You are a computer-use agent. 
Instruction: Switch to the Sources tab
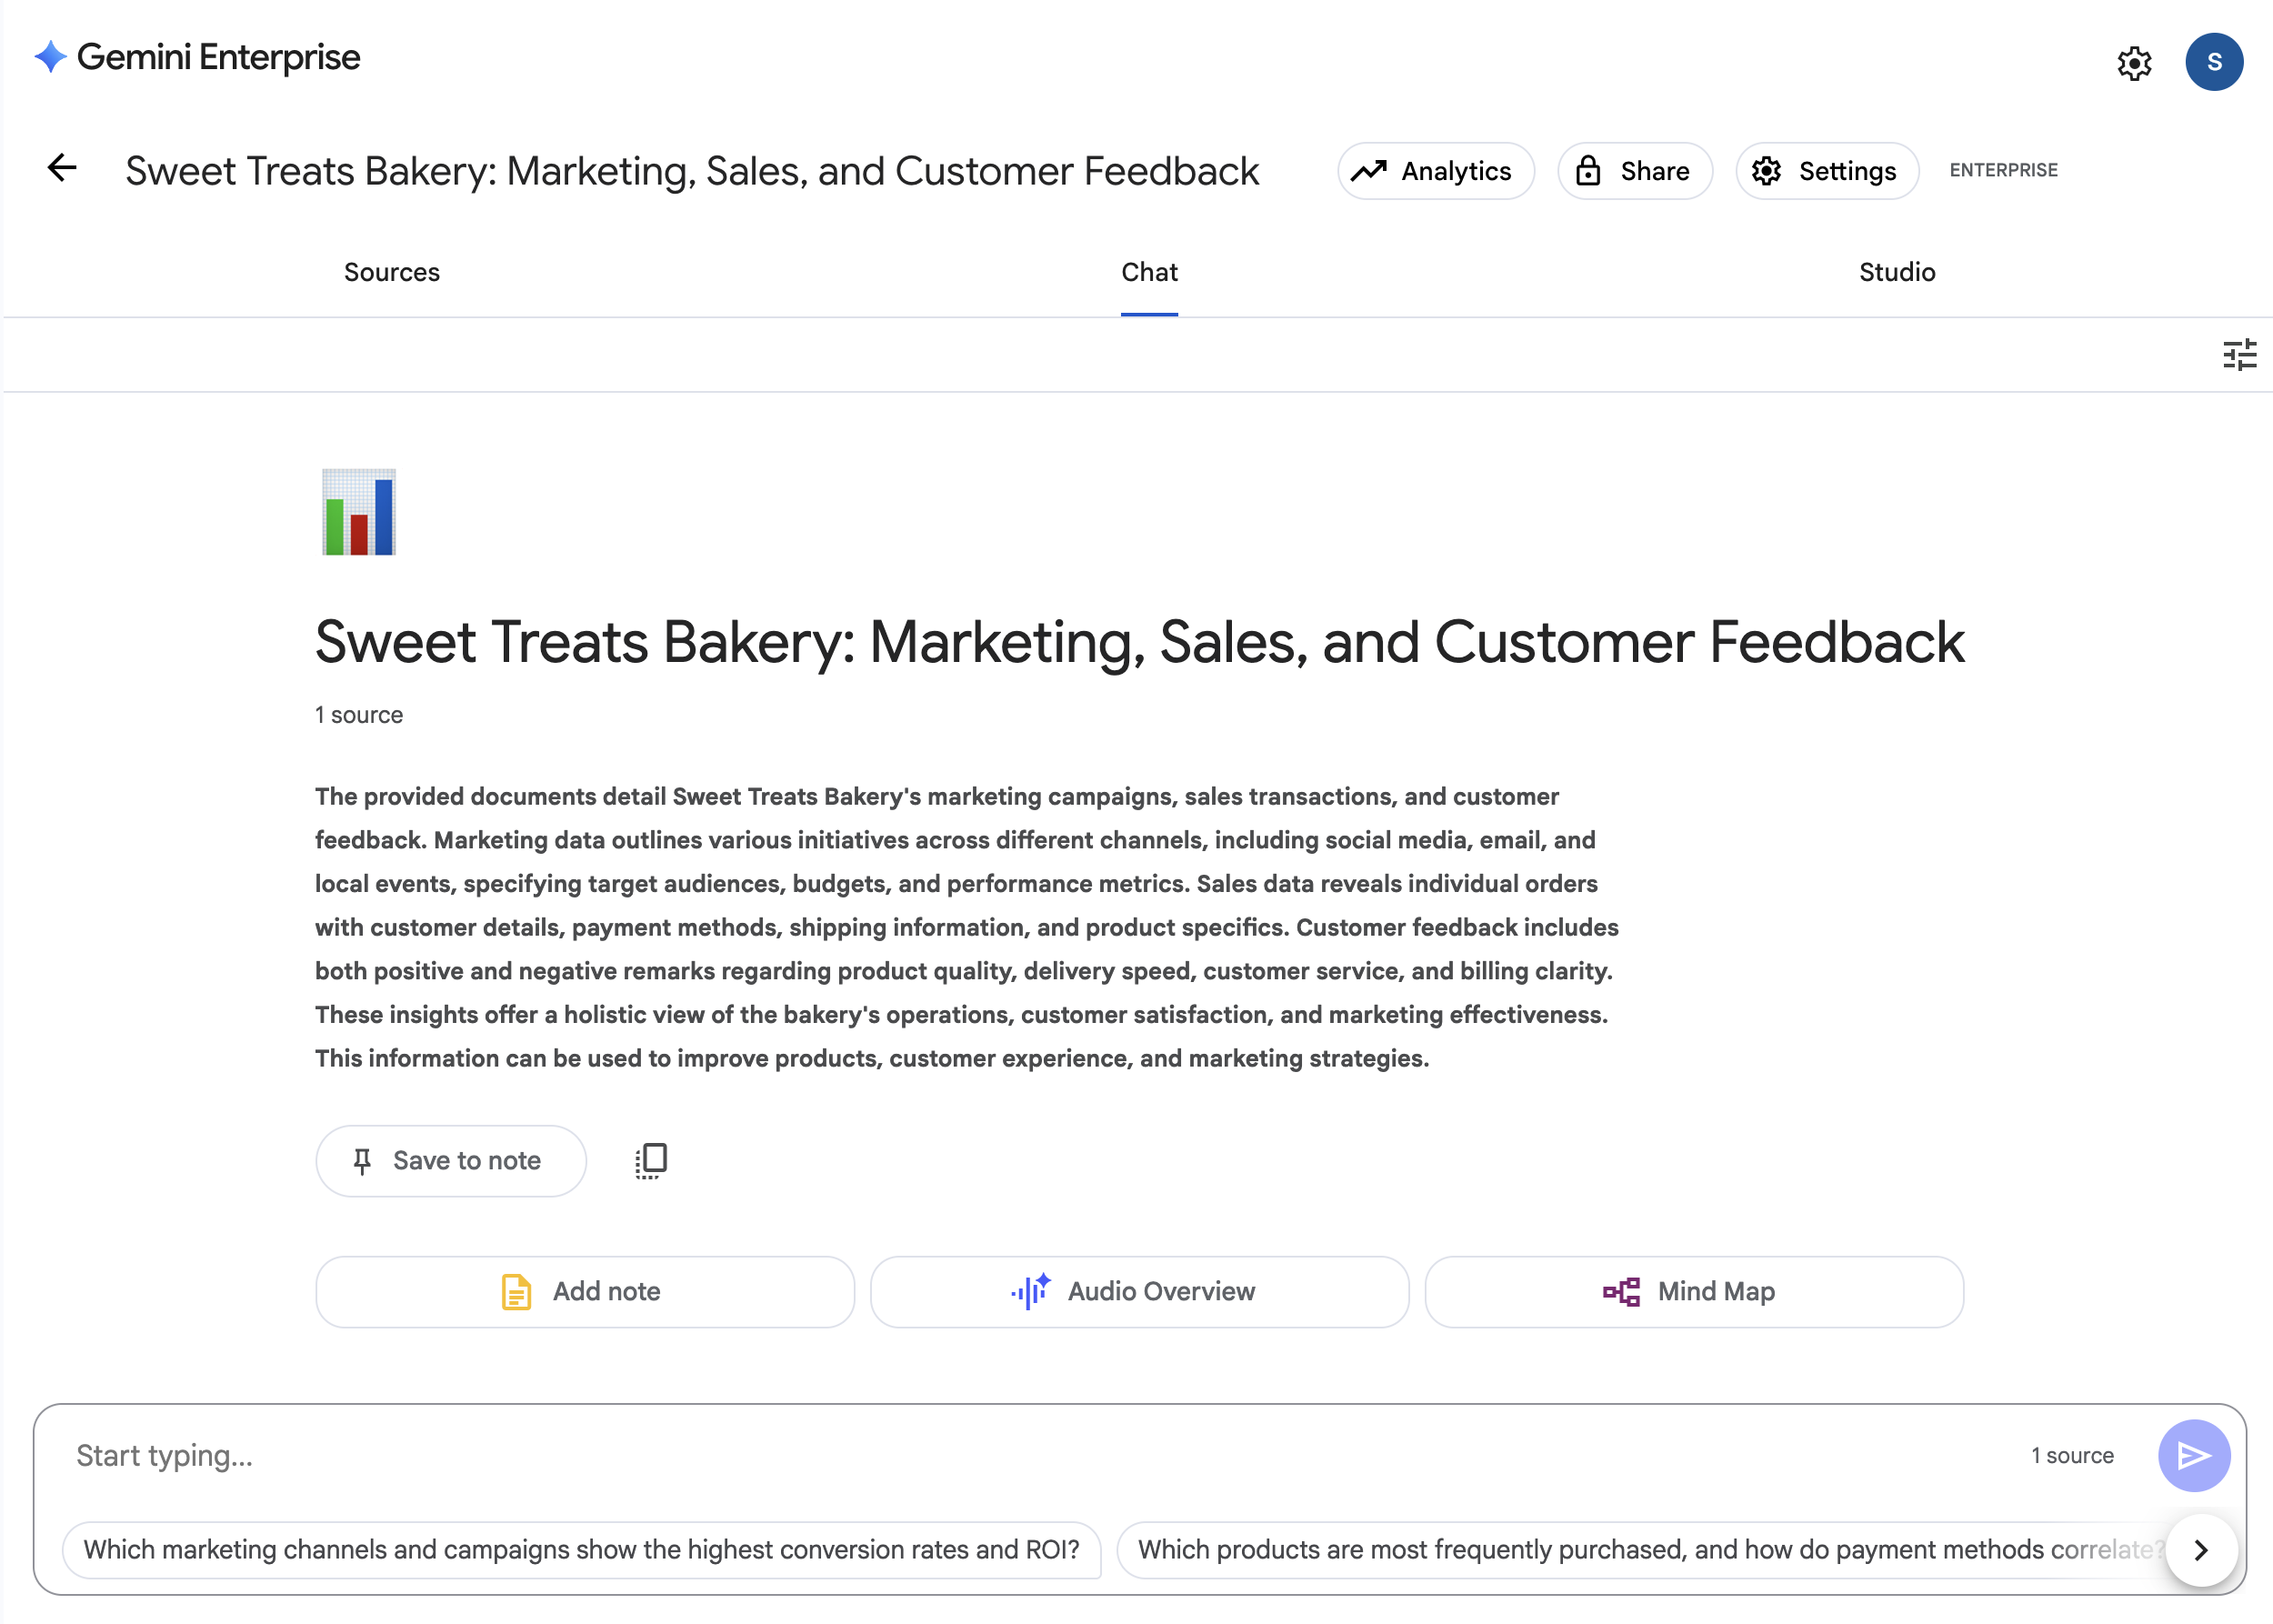point(391,272)
